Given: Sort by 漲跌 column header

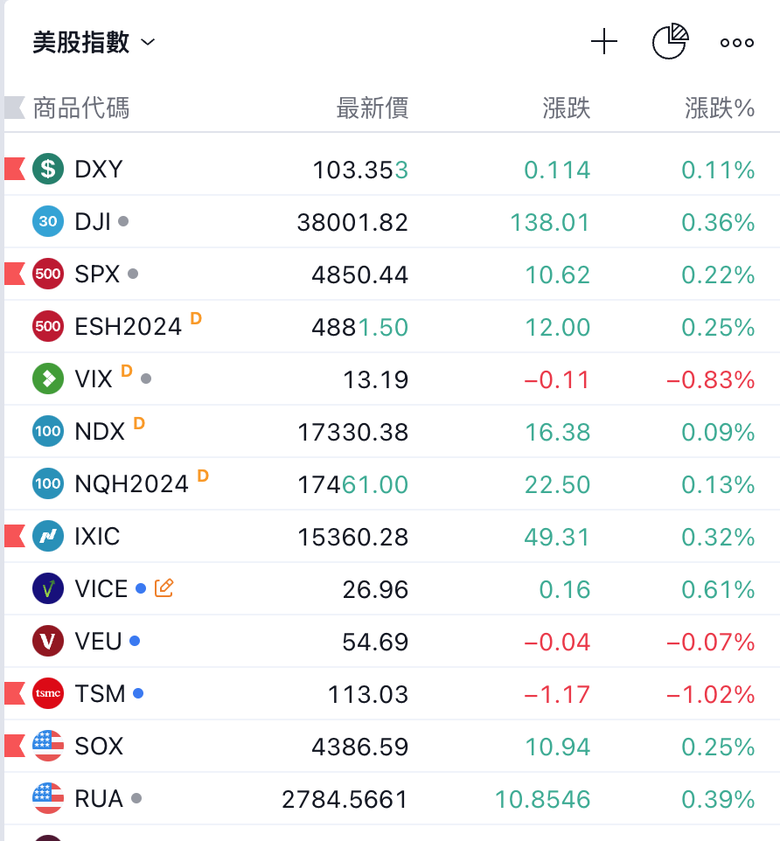Looking at the screenshot, I should pos(566,108).
